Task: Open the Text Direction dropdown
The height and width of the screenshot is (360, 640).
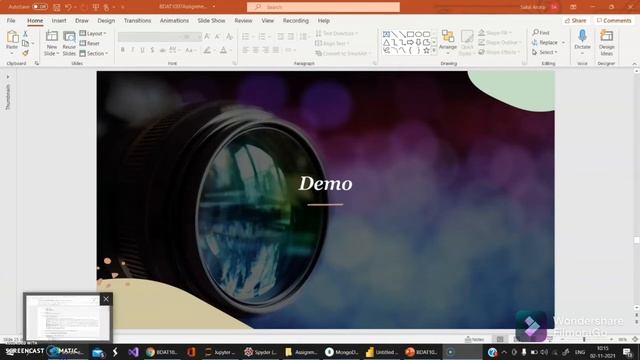Action: tap(337, 33)
